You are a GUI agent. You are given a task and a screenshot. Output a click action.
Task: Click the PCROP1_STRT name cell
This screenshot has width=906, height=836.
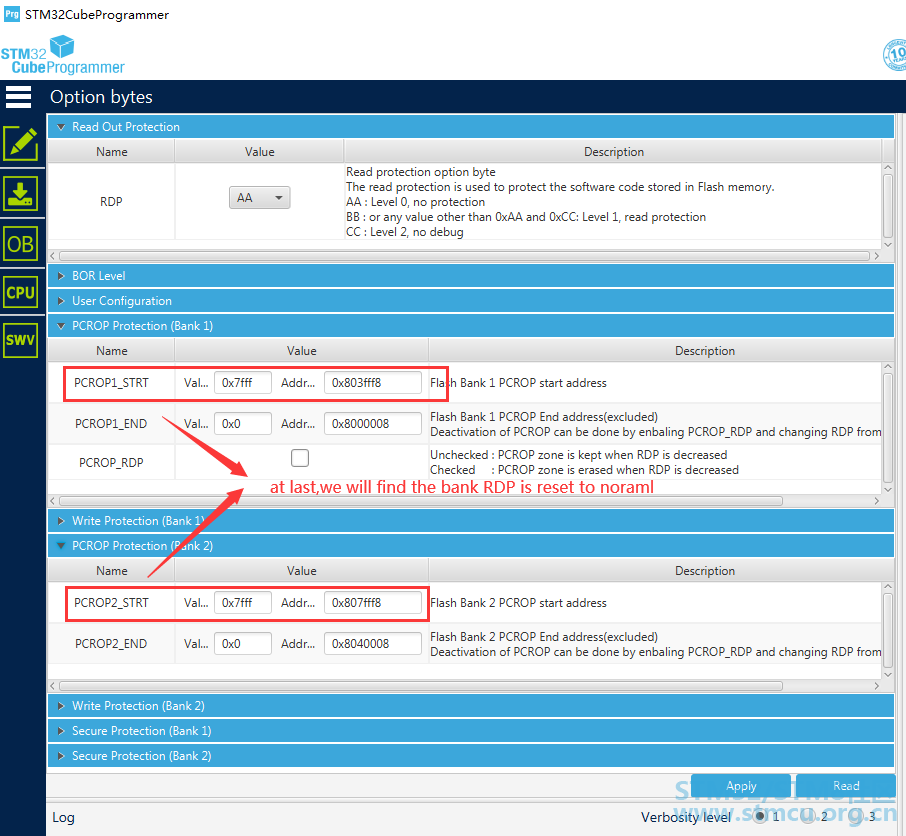tap(111, 382)
